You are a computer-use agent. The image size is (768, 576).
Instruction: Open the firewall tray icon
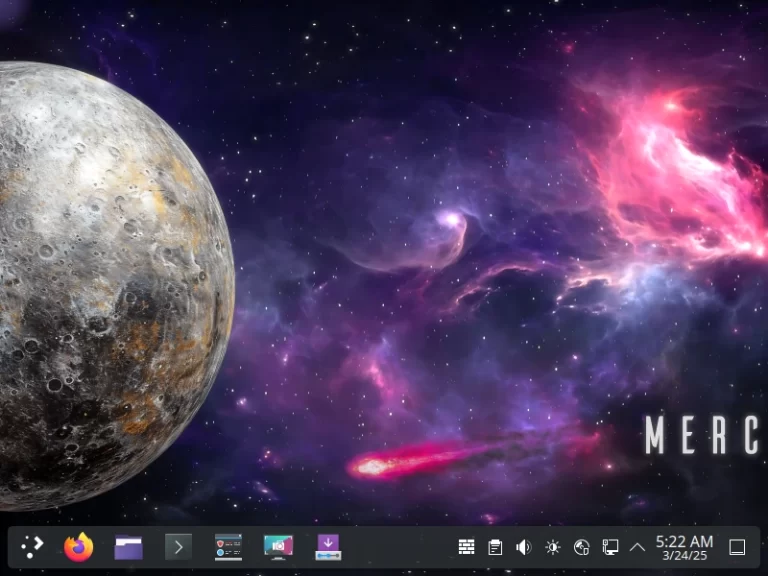tap(466, 547)
